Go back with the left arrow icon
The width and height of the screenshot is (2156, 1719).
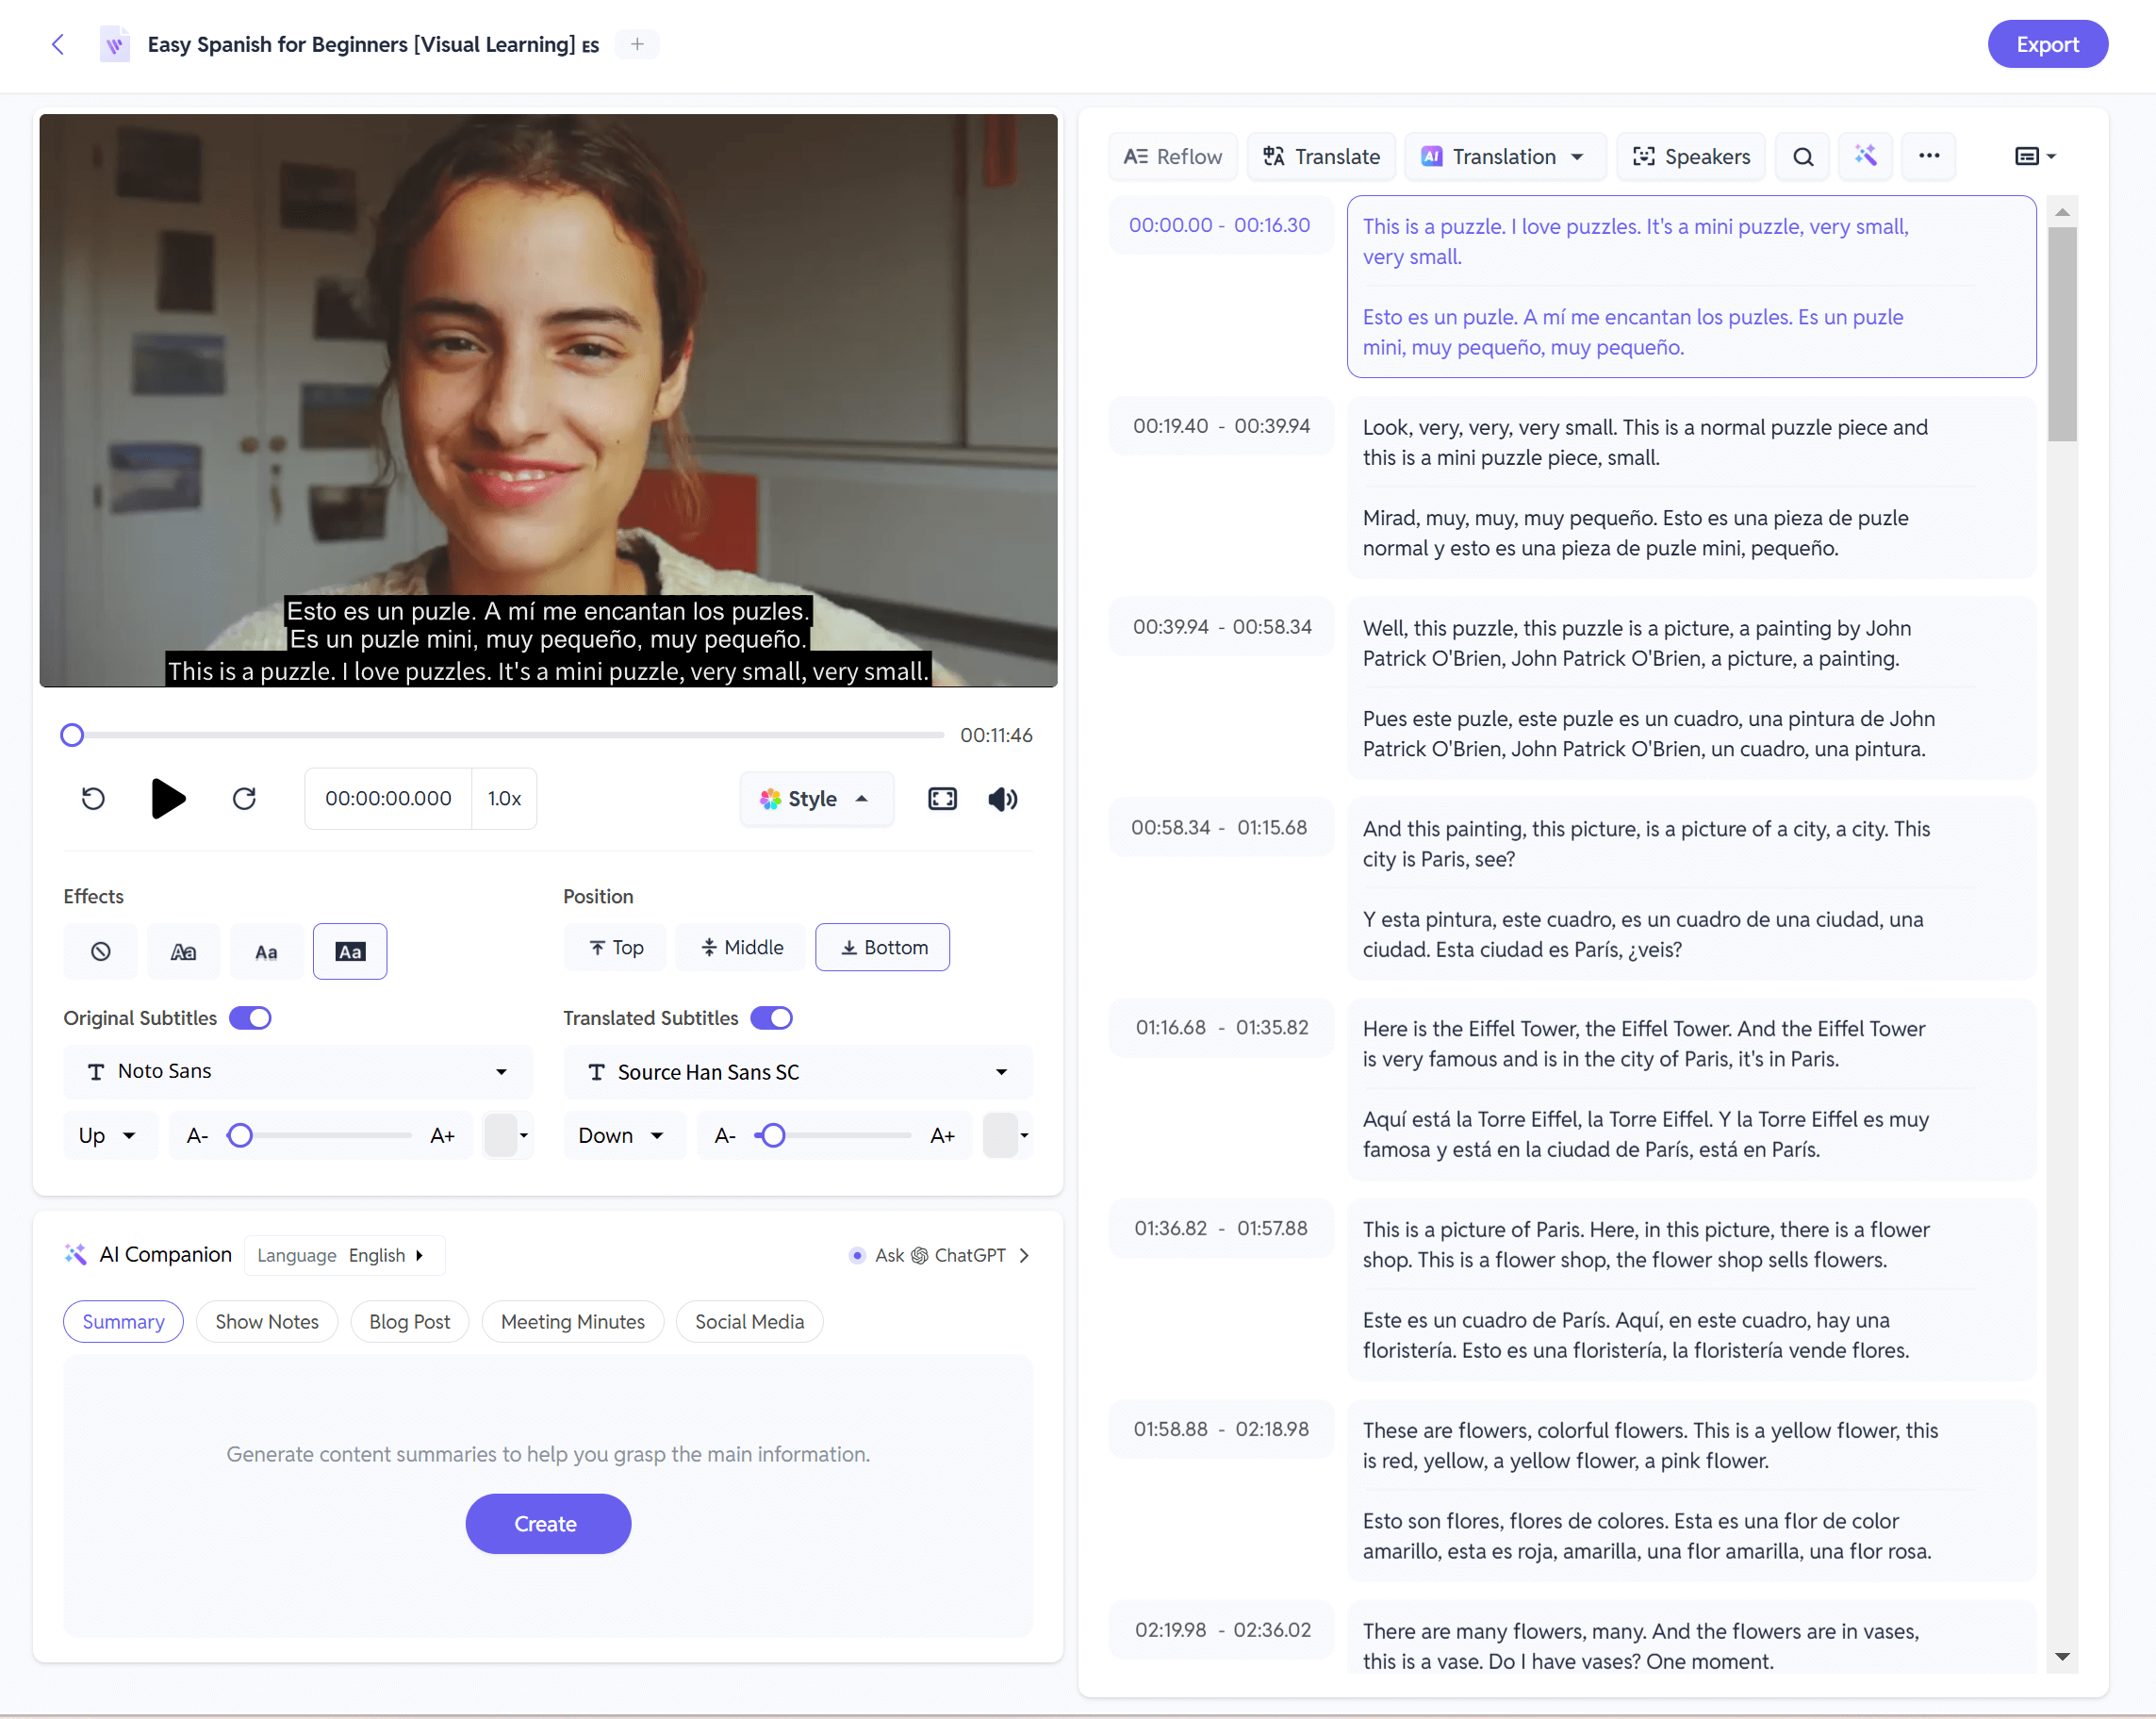[58, 44]
